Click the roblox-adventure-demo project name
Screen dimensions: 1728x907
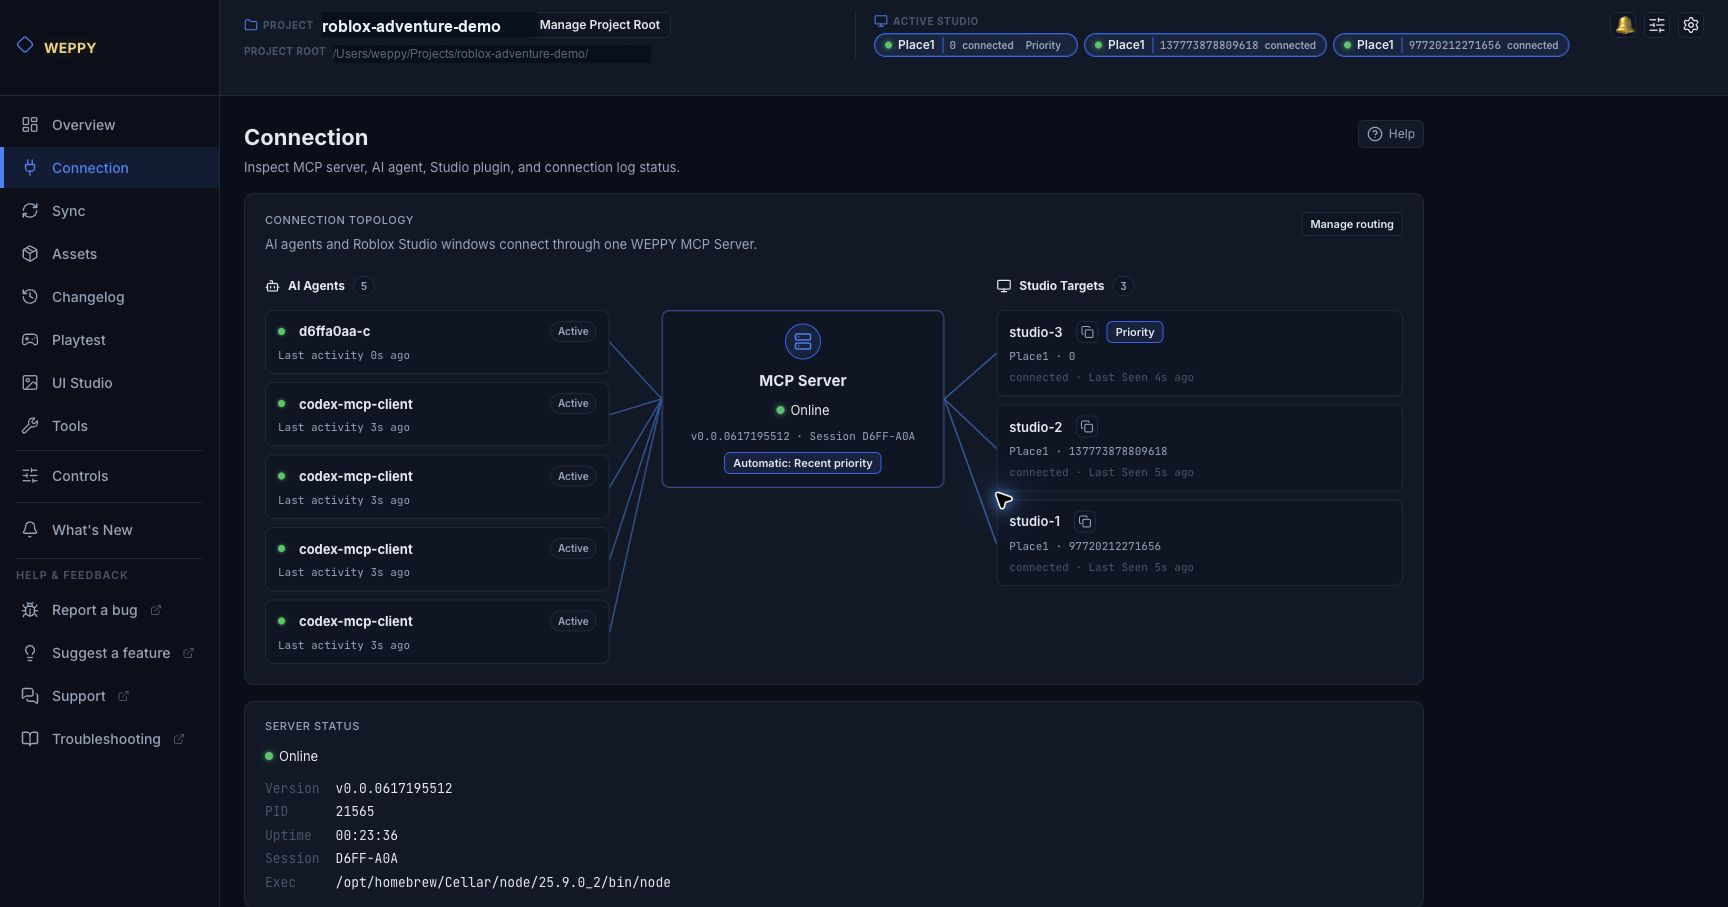pos(411,26)
